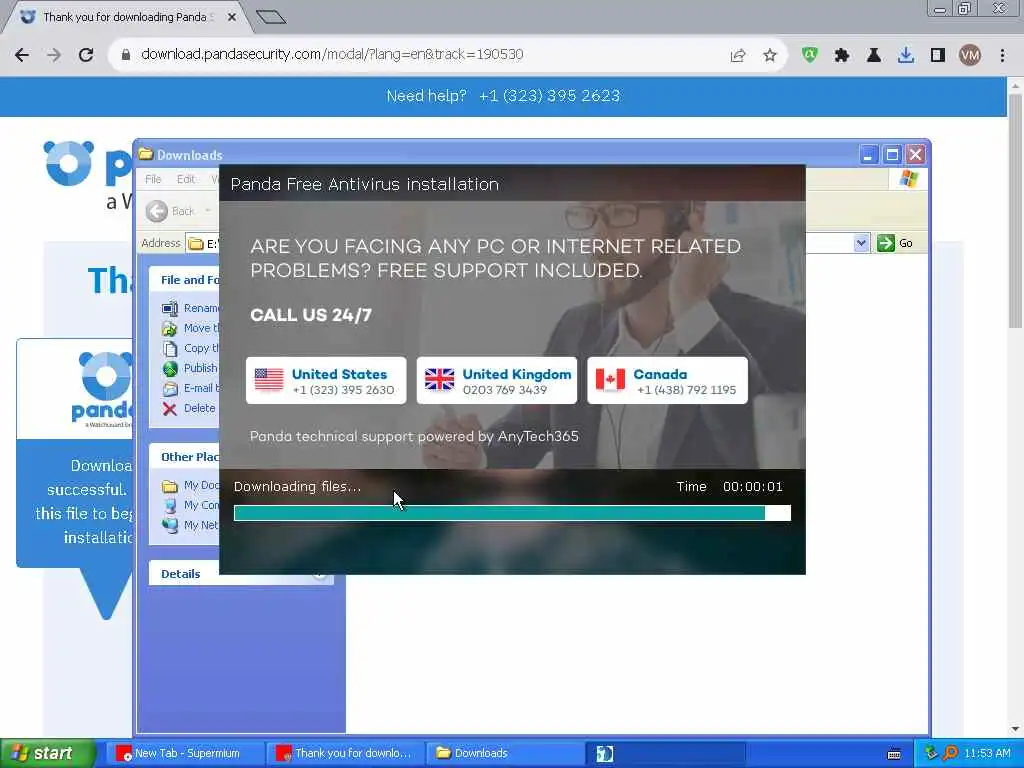Show browser downloads via download icon
1024x768 pixels.
(x=906, y=56)
